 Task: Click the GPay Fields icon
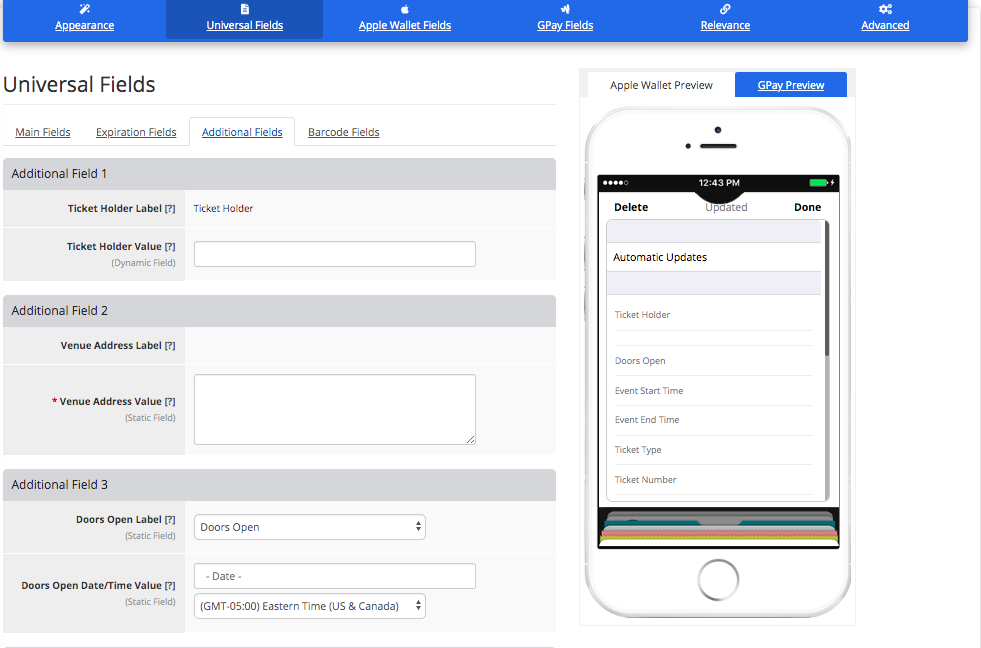(565, 9)
